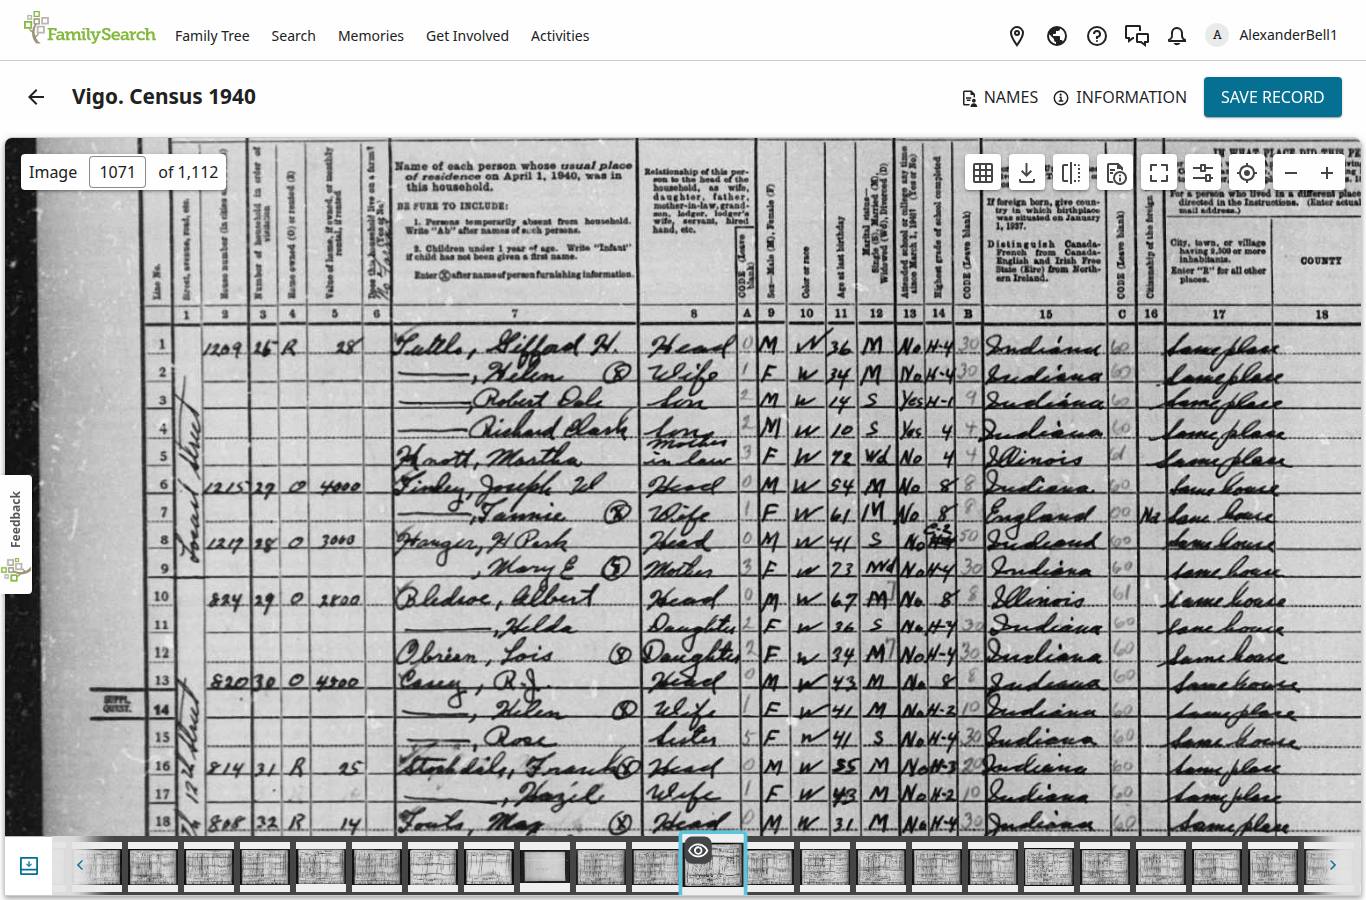Click the target recenter icon
The width and height of the screenshot is (1366, 900).
click(x=1247, y=172)
